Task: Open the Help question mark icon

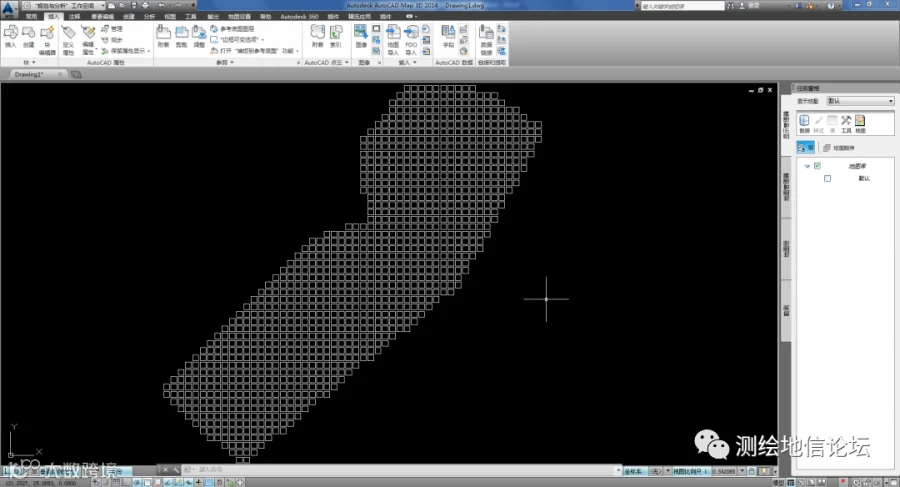Action: click(x=831, y=6)
